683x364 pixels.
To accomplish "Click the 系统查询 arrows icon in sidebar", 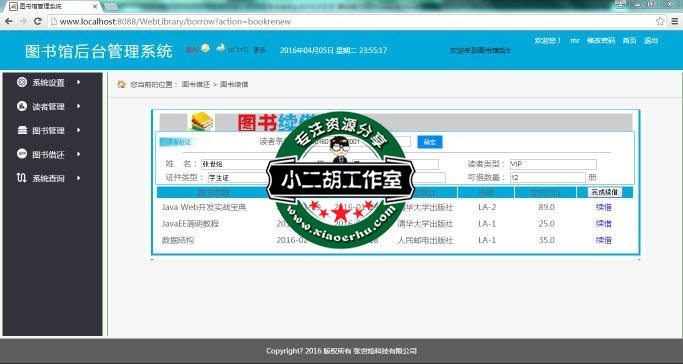I will point(22,178).
